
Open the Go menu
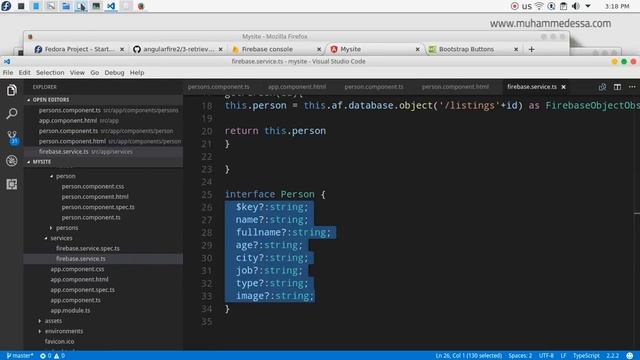pos(95,72)
